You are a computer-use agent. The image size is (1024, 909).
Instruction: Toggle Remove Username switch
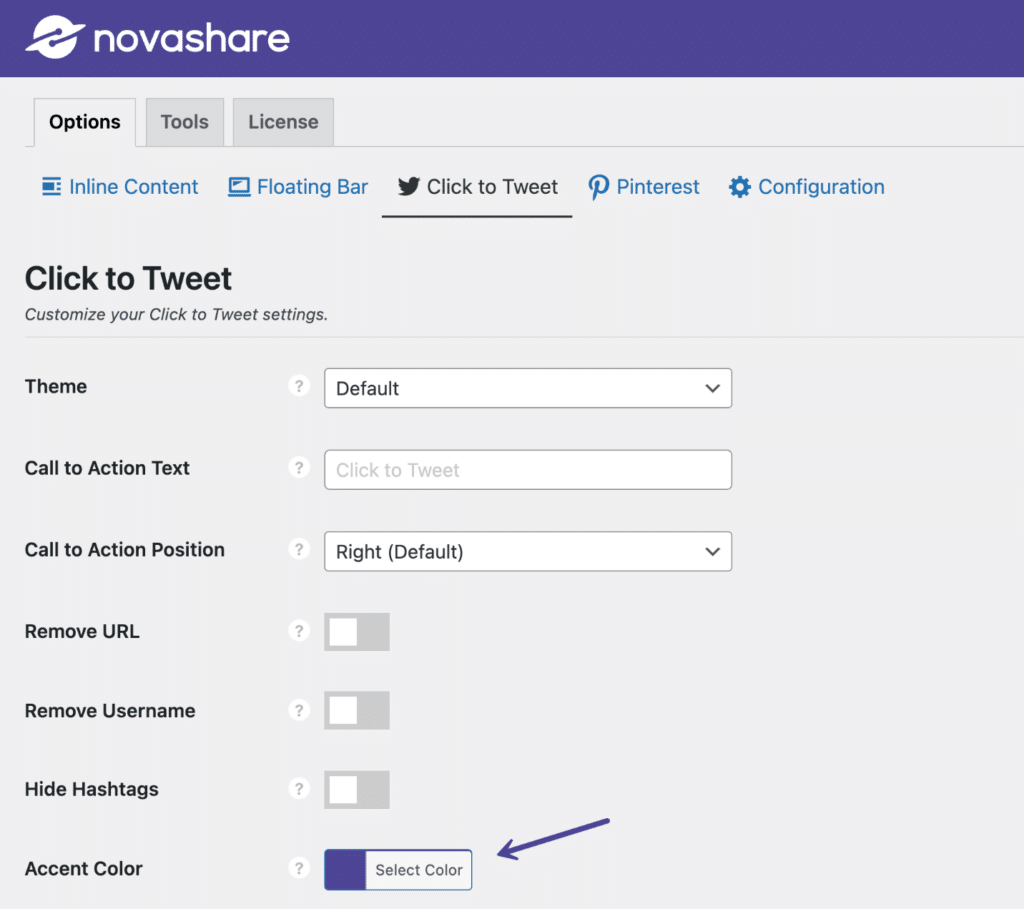coord(357,710)
